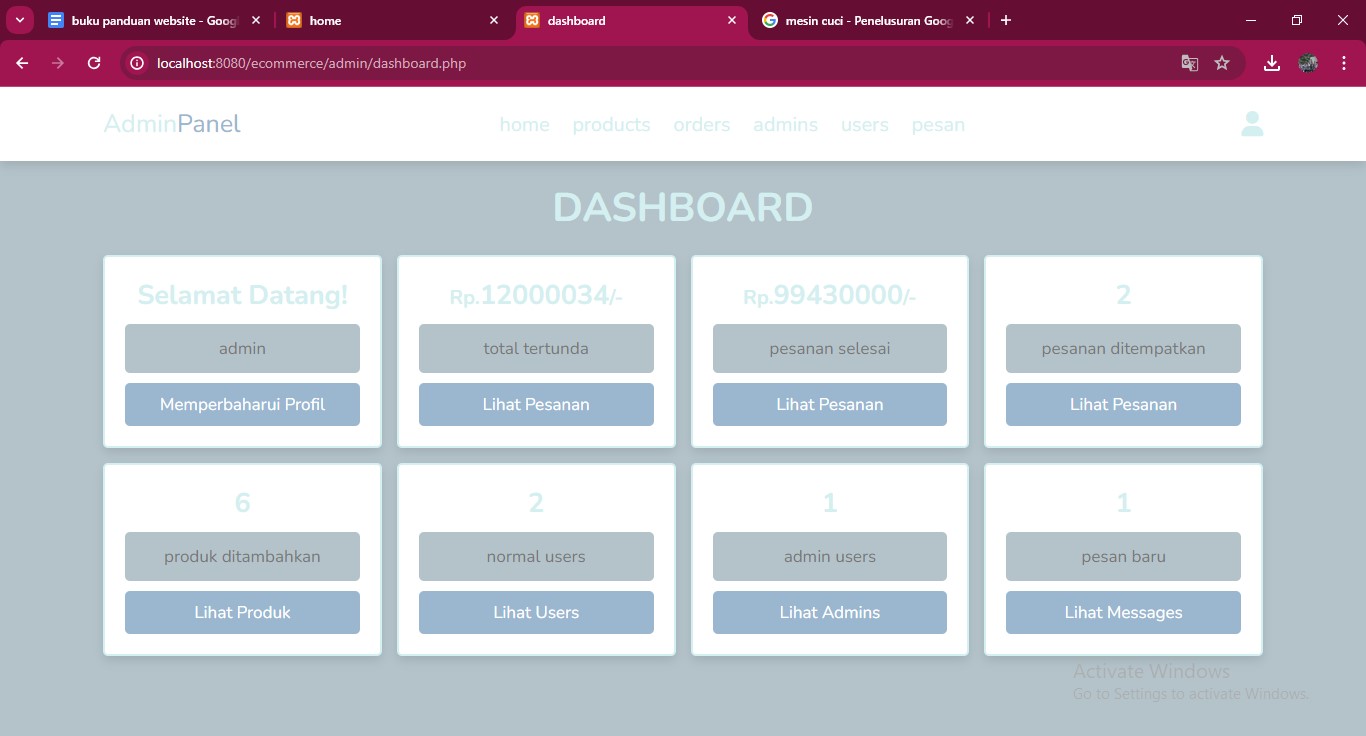Switch to the buku panduan website tab
This screenshot has width=1366, height=736.
click(x=155, y=20)
